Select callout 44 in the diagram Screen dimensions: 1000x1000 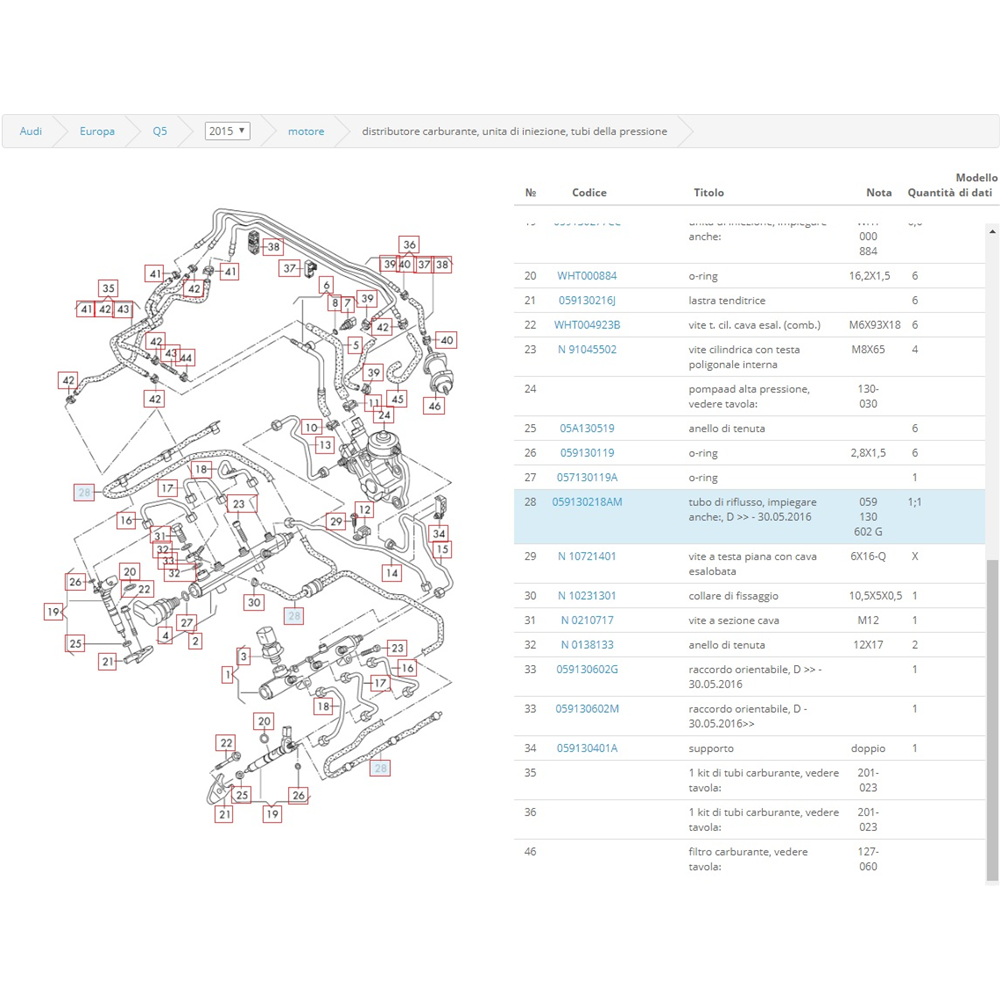(x=186, y=358)
